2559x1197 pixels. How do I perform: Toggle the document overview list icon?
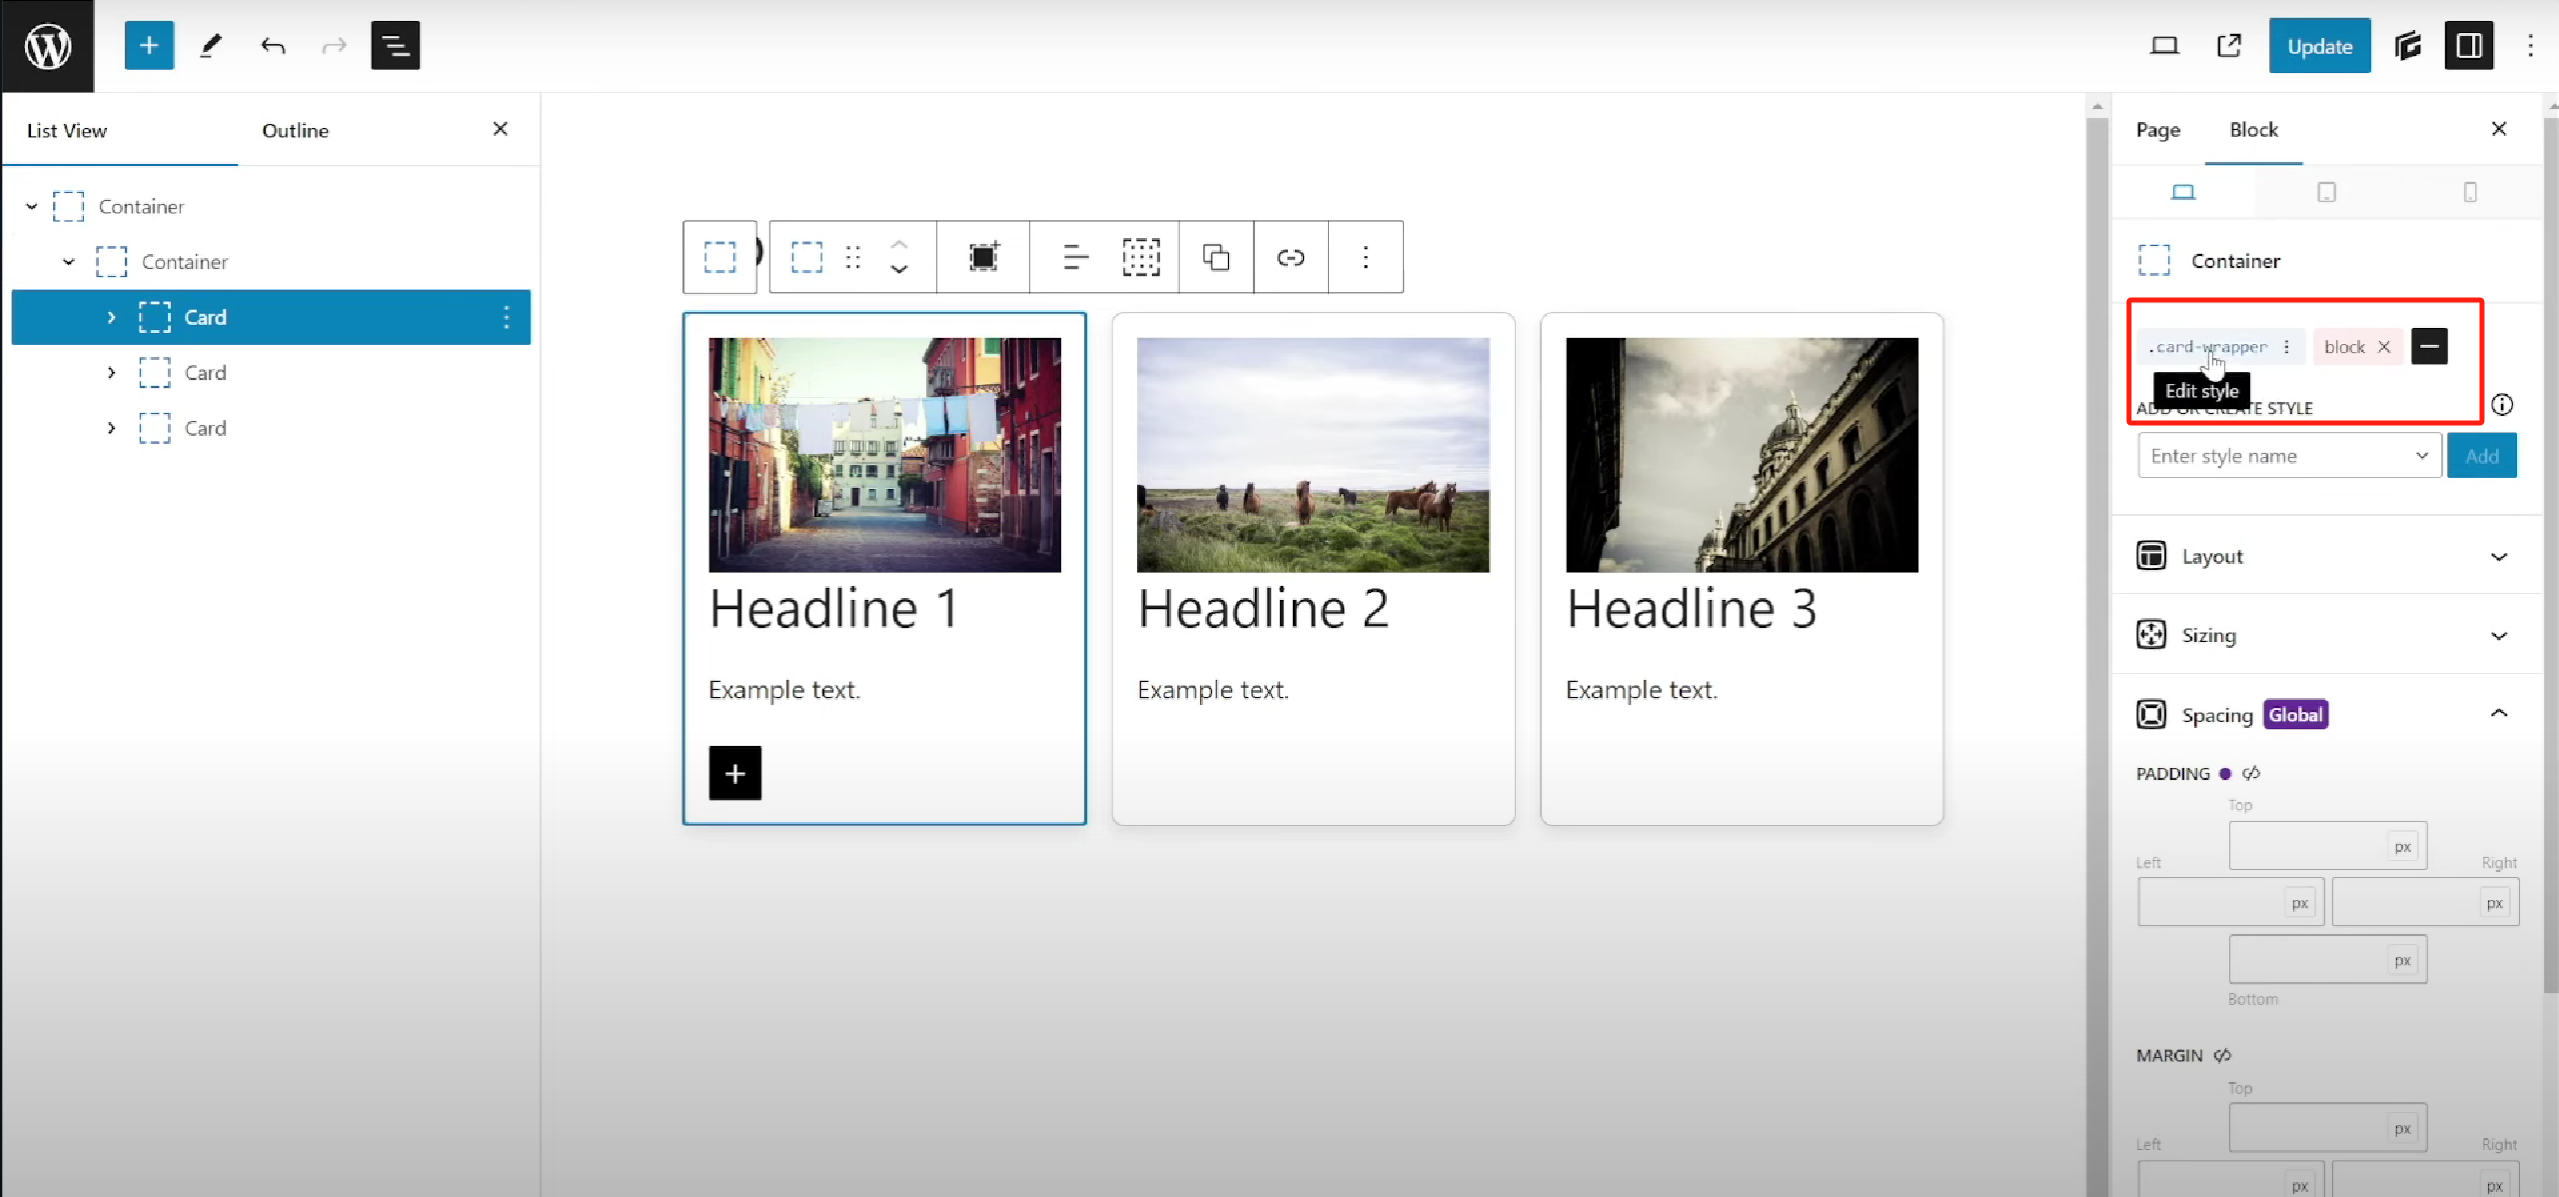pyautogui.click(x=395, y=46)
